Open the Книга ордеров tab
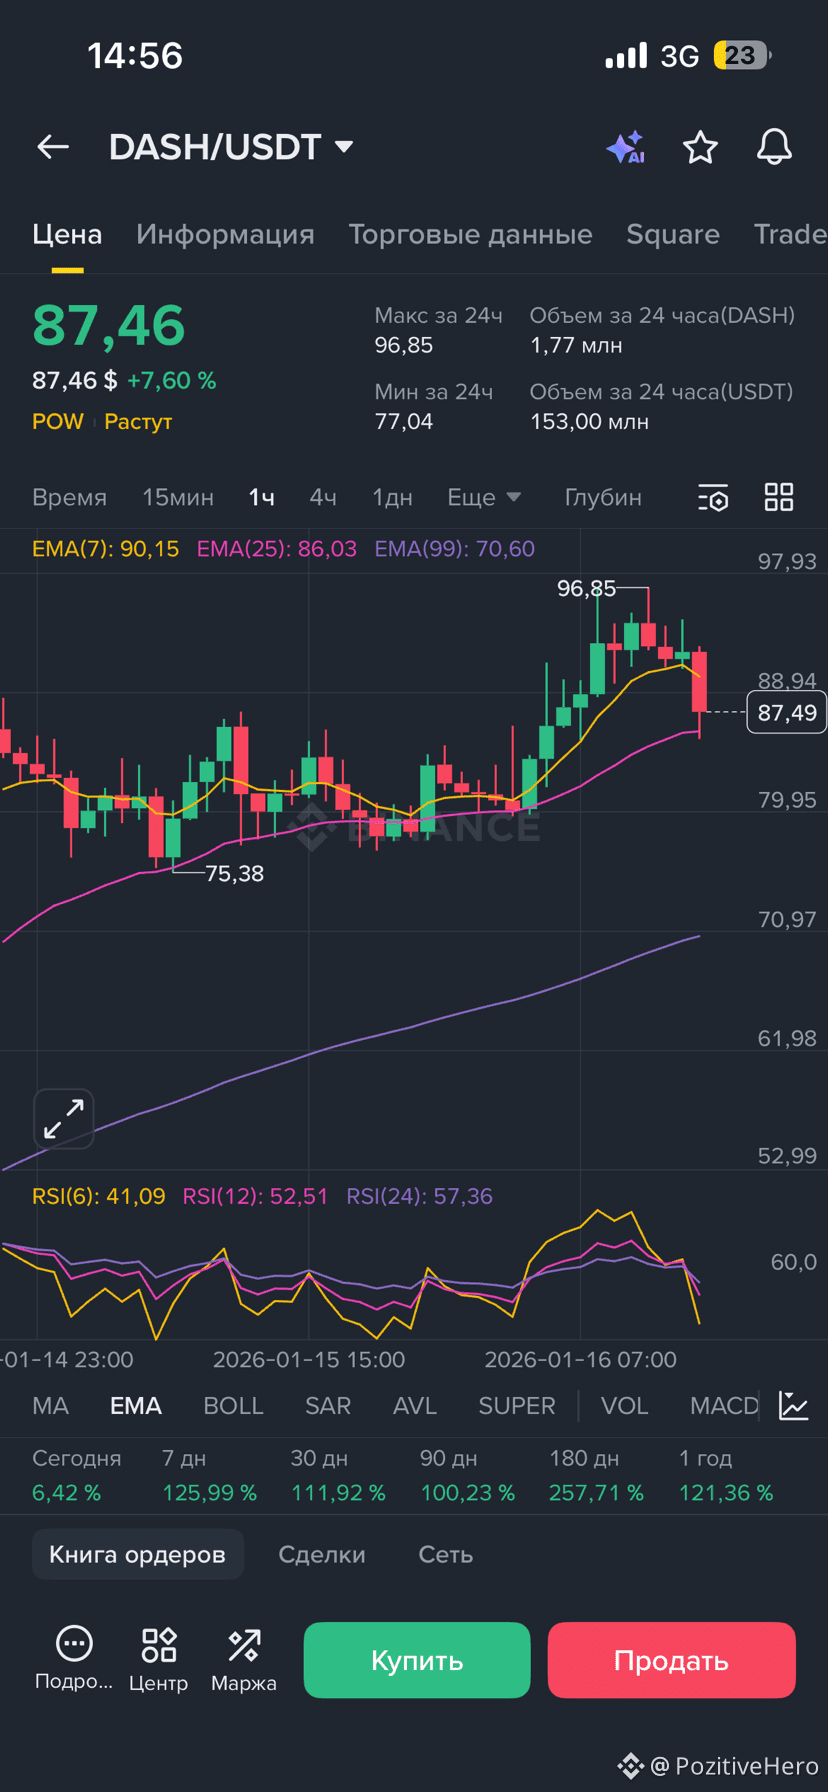 pyautogui.click(x=138, y=1554)
